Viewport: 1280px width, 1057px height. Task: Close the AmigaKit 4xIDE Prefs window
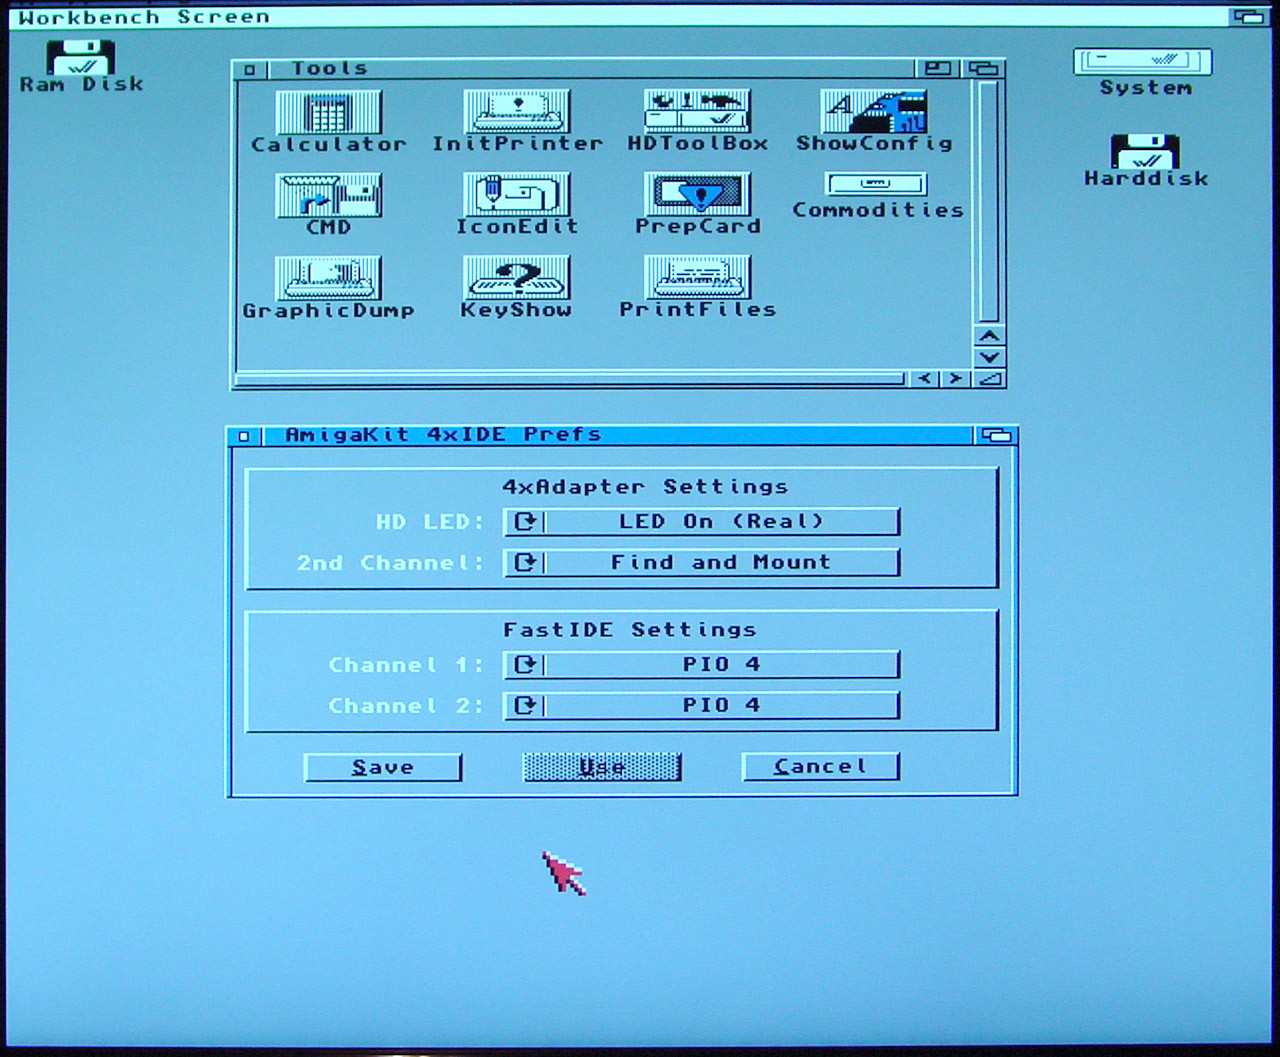coord(244,436)
